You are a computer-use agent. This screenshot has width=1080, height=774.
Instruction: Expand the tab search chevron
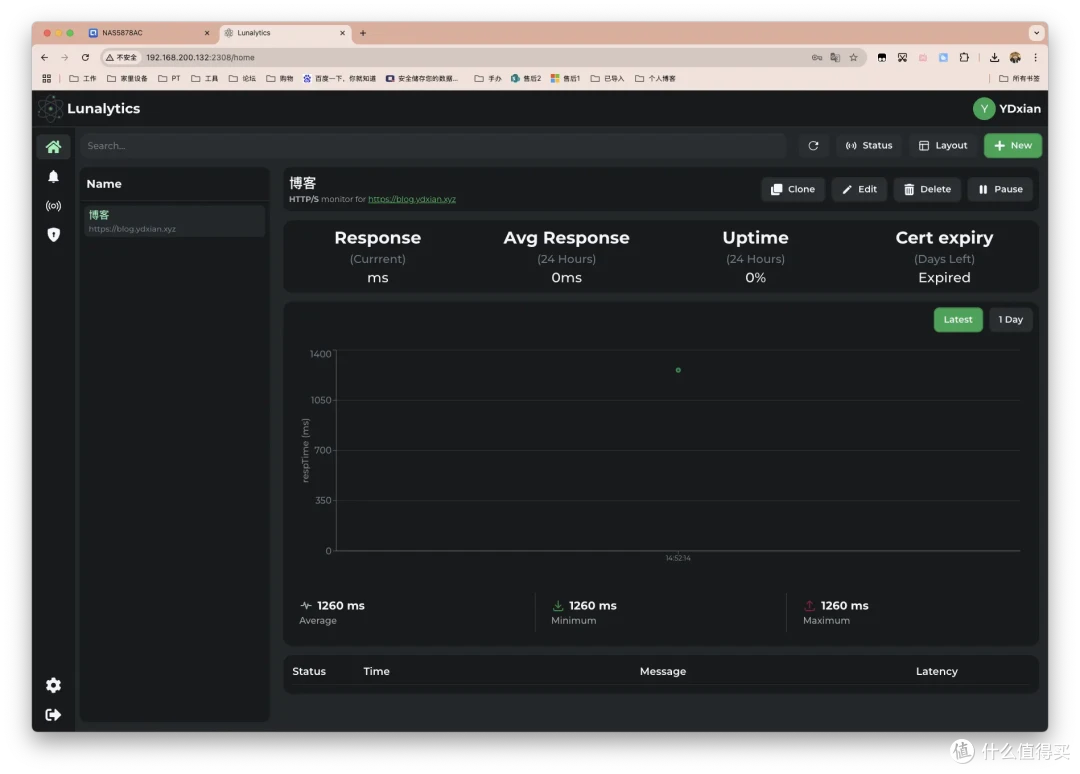pyautogui.click(x=1036, y=33)
